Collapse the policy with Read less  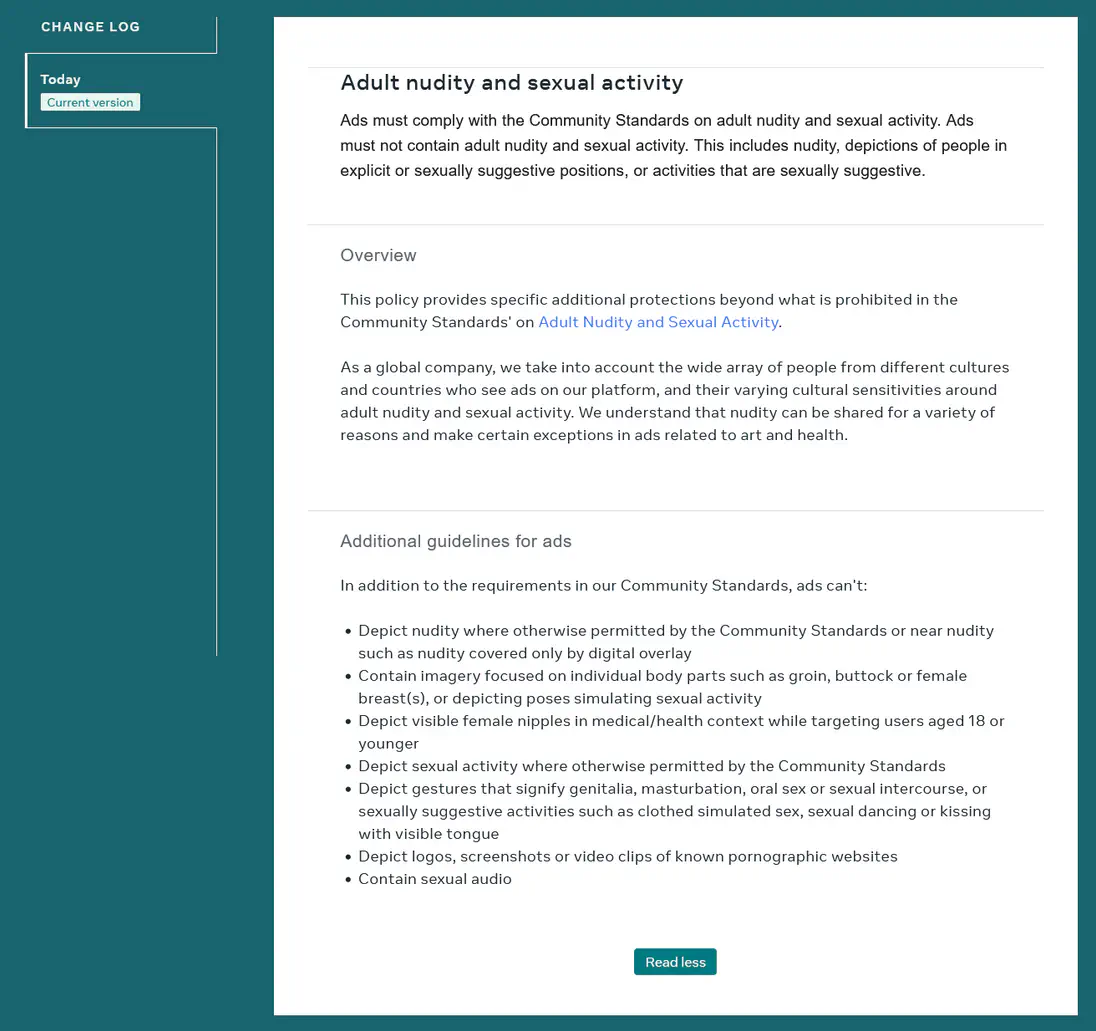[x=675, y=962]
